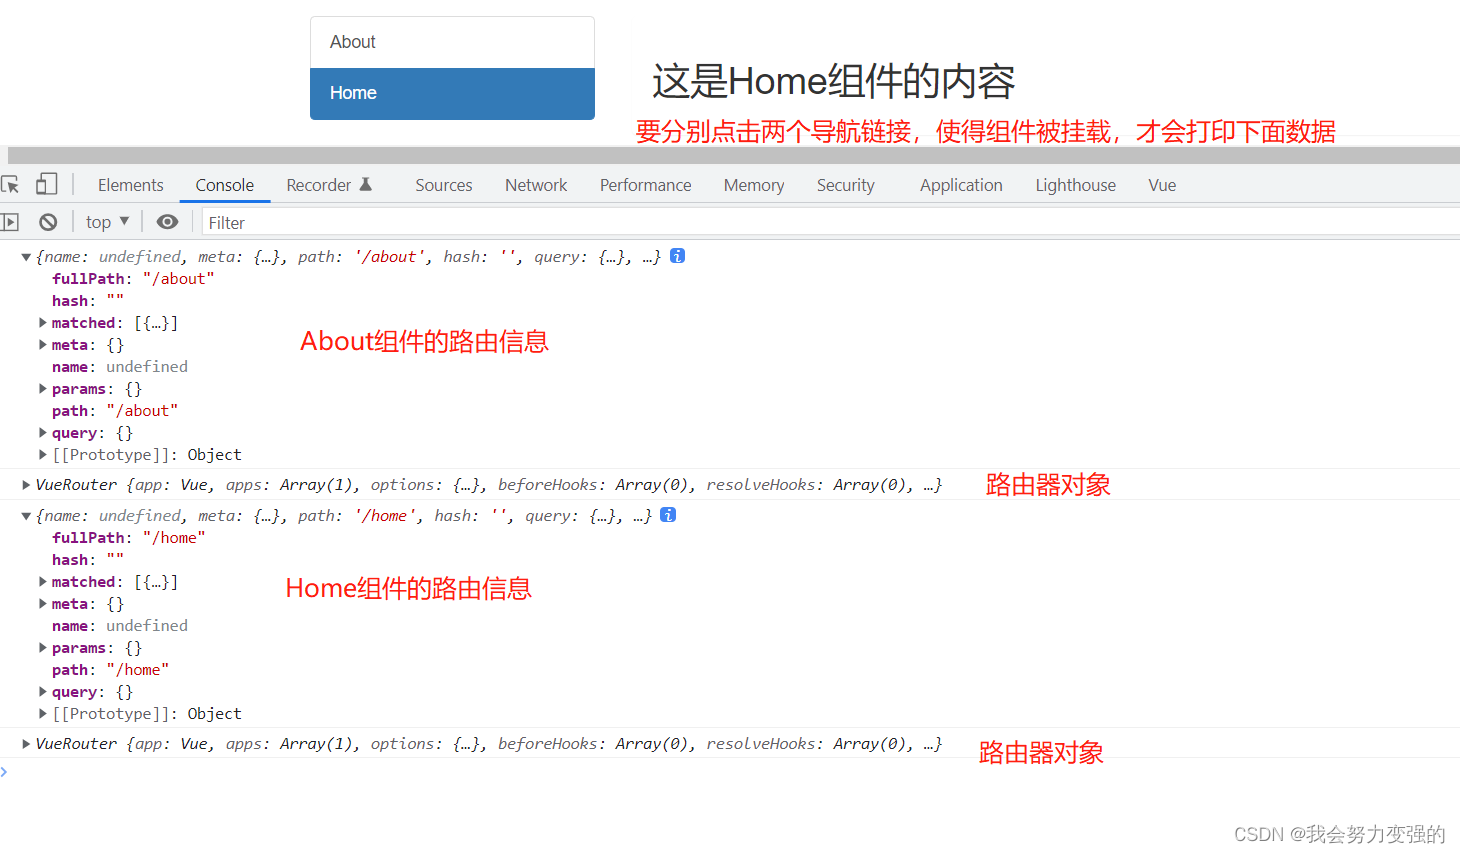
Task: Open the top frame context dropdown
Action: pyautogui.click(x=105, y=221)
